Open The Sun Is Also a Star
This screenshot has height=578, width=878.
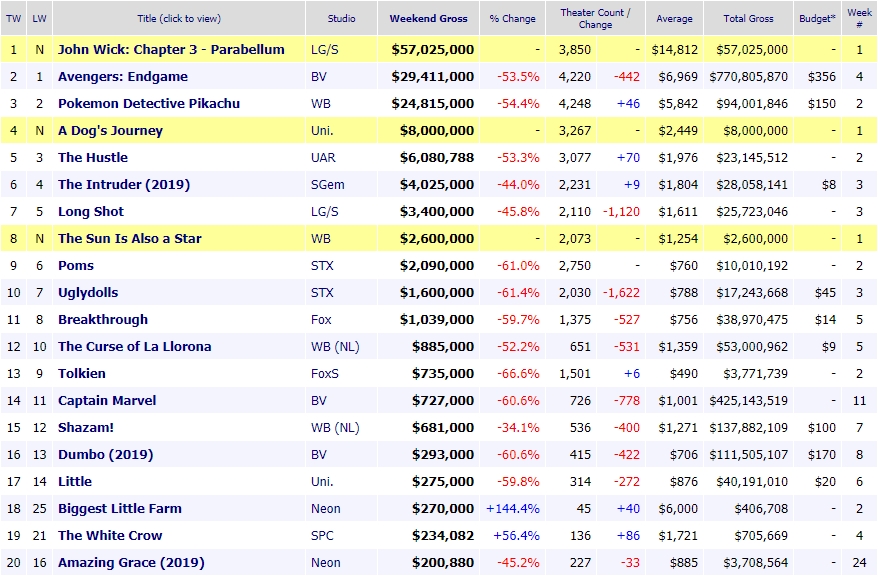[129, 239]
